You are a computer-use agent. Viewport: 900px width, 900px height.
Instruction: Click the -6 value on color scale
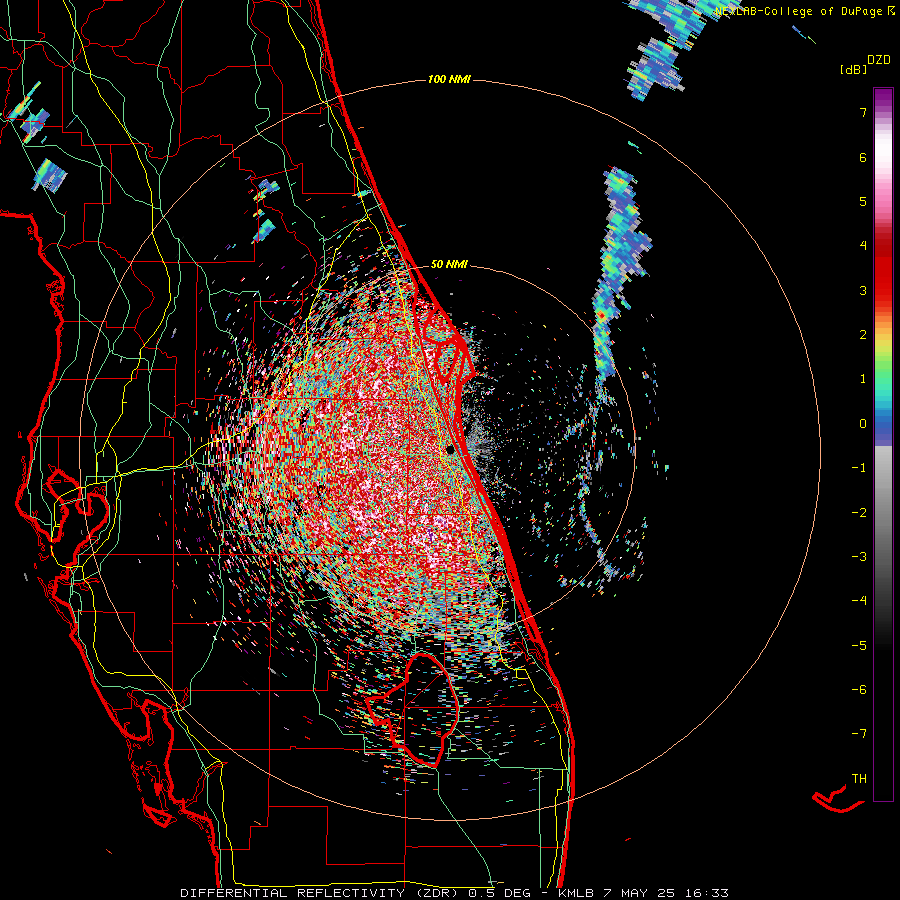tap(859, 690)
